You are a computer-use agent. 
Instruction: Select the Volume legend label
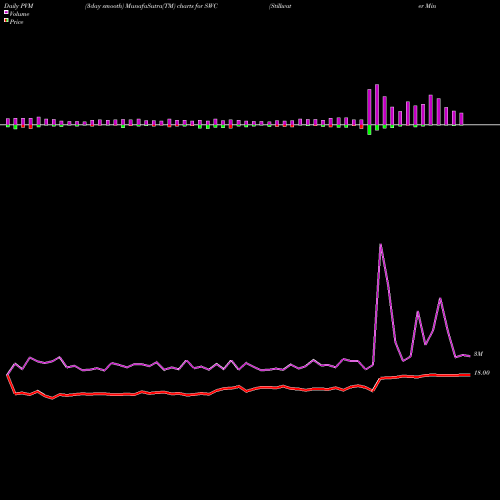(19, 14)
